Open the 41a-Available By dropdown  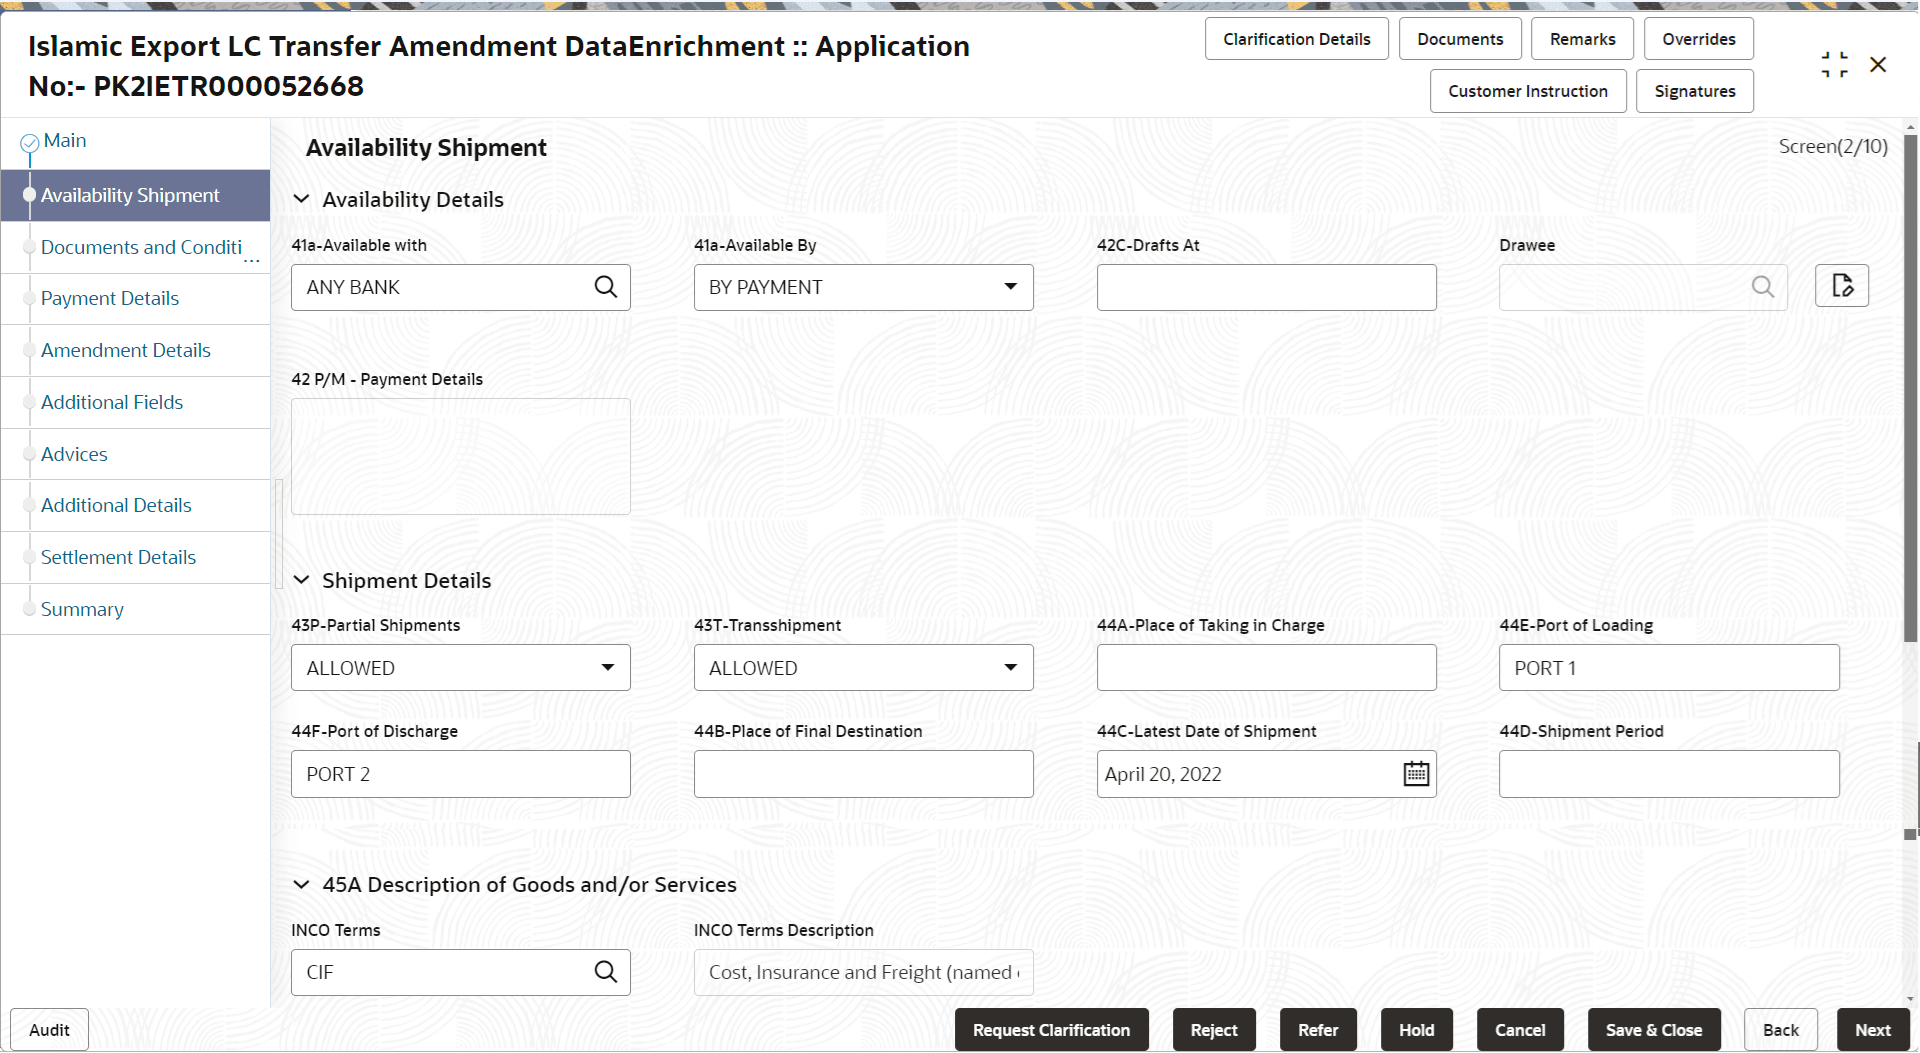point(1010,287)
